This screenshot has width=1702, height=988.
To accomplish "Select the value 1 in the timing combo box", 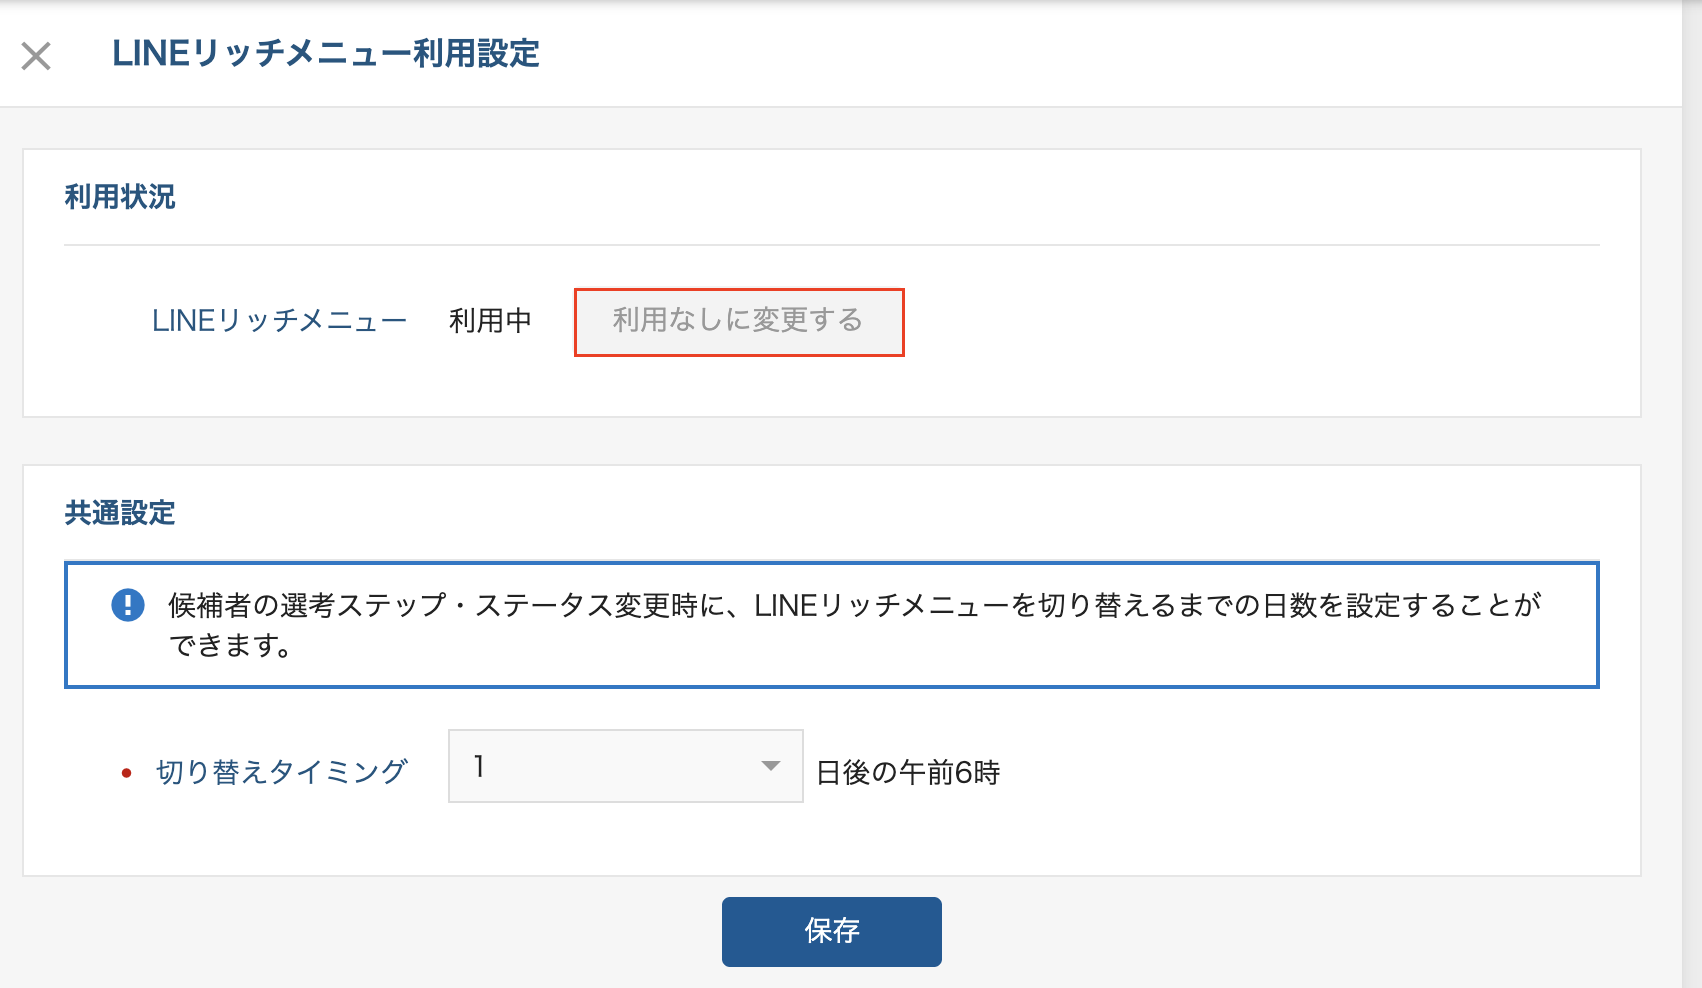I will 480,766.
